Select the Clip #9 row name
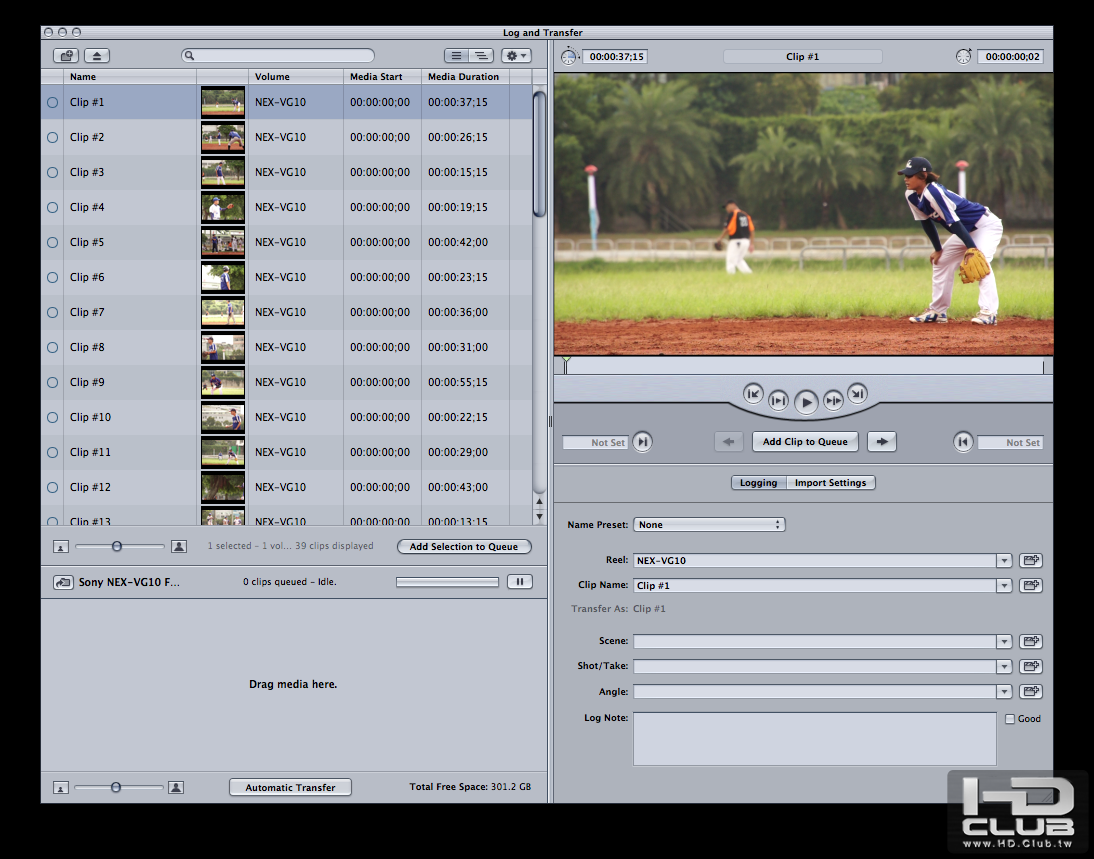This screenshot has width=1094, height=859. (87, 382)
